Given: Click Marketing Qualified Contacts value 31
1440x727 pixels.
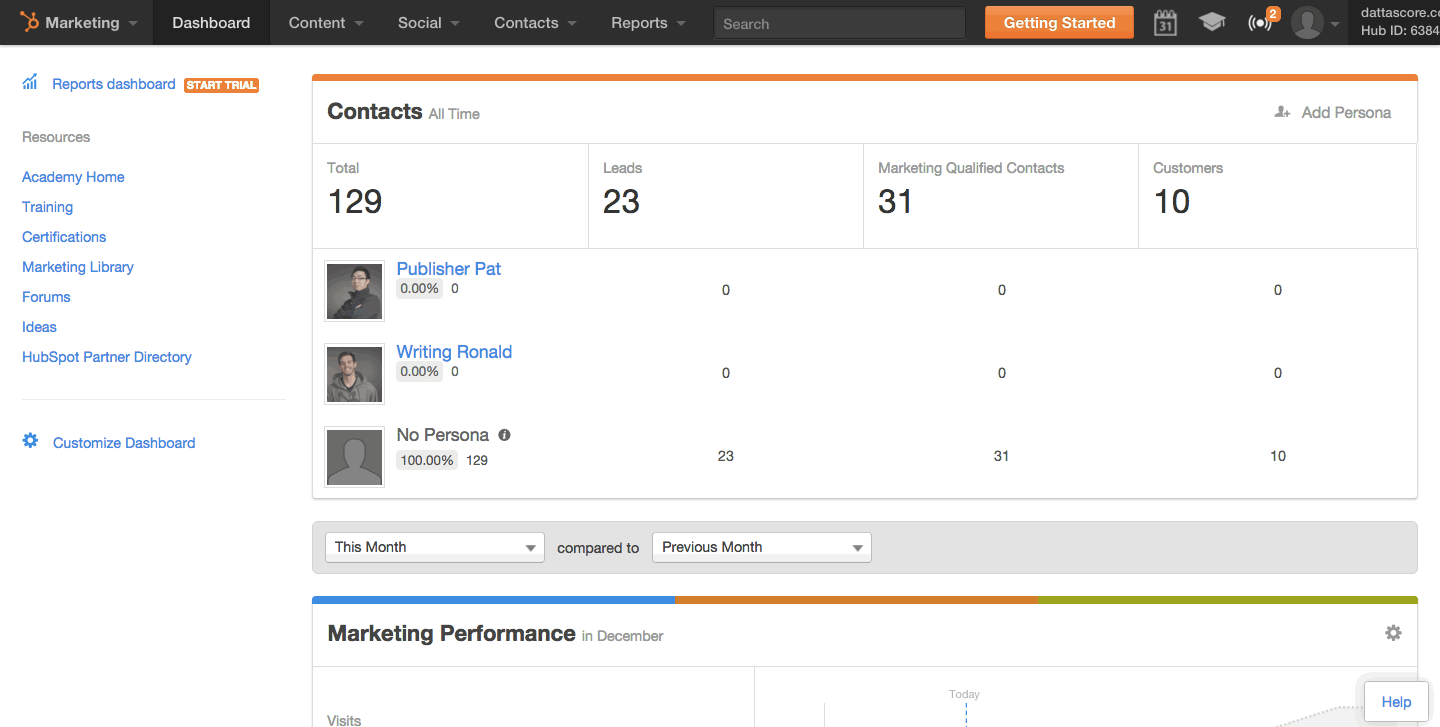Looking at the screenshot, I should coord(895,202).
